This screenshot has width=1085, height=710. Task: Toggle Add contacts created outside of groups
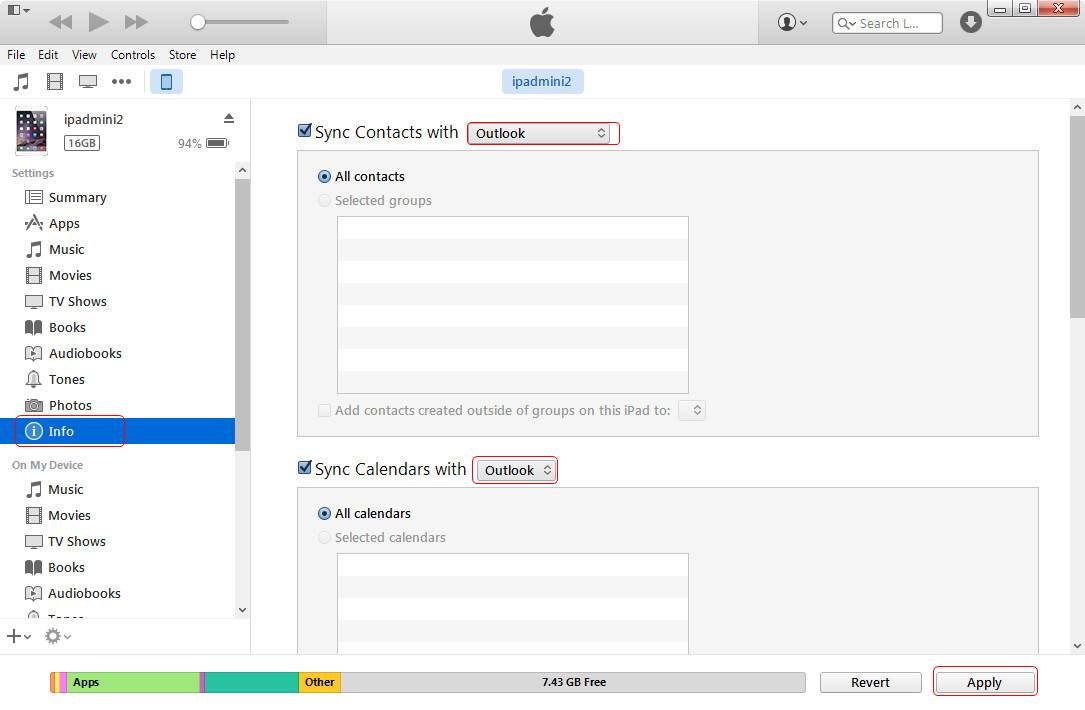324,410
